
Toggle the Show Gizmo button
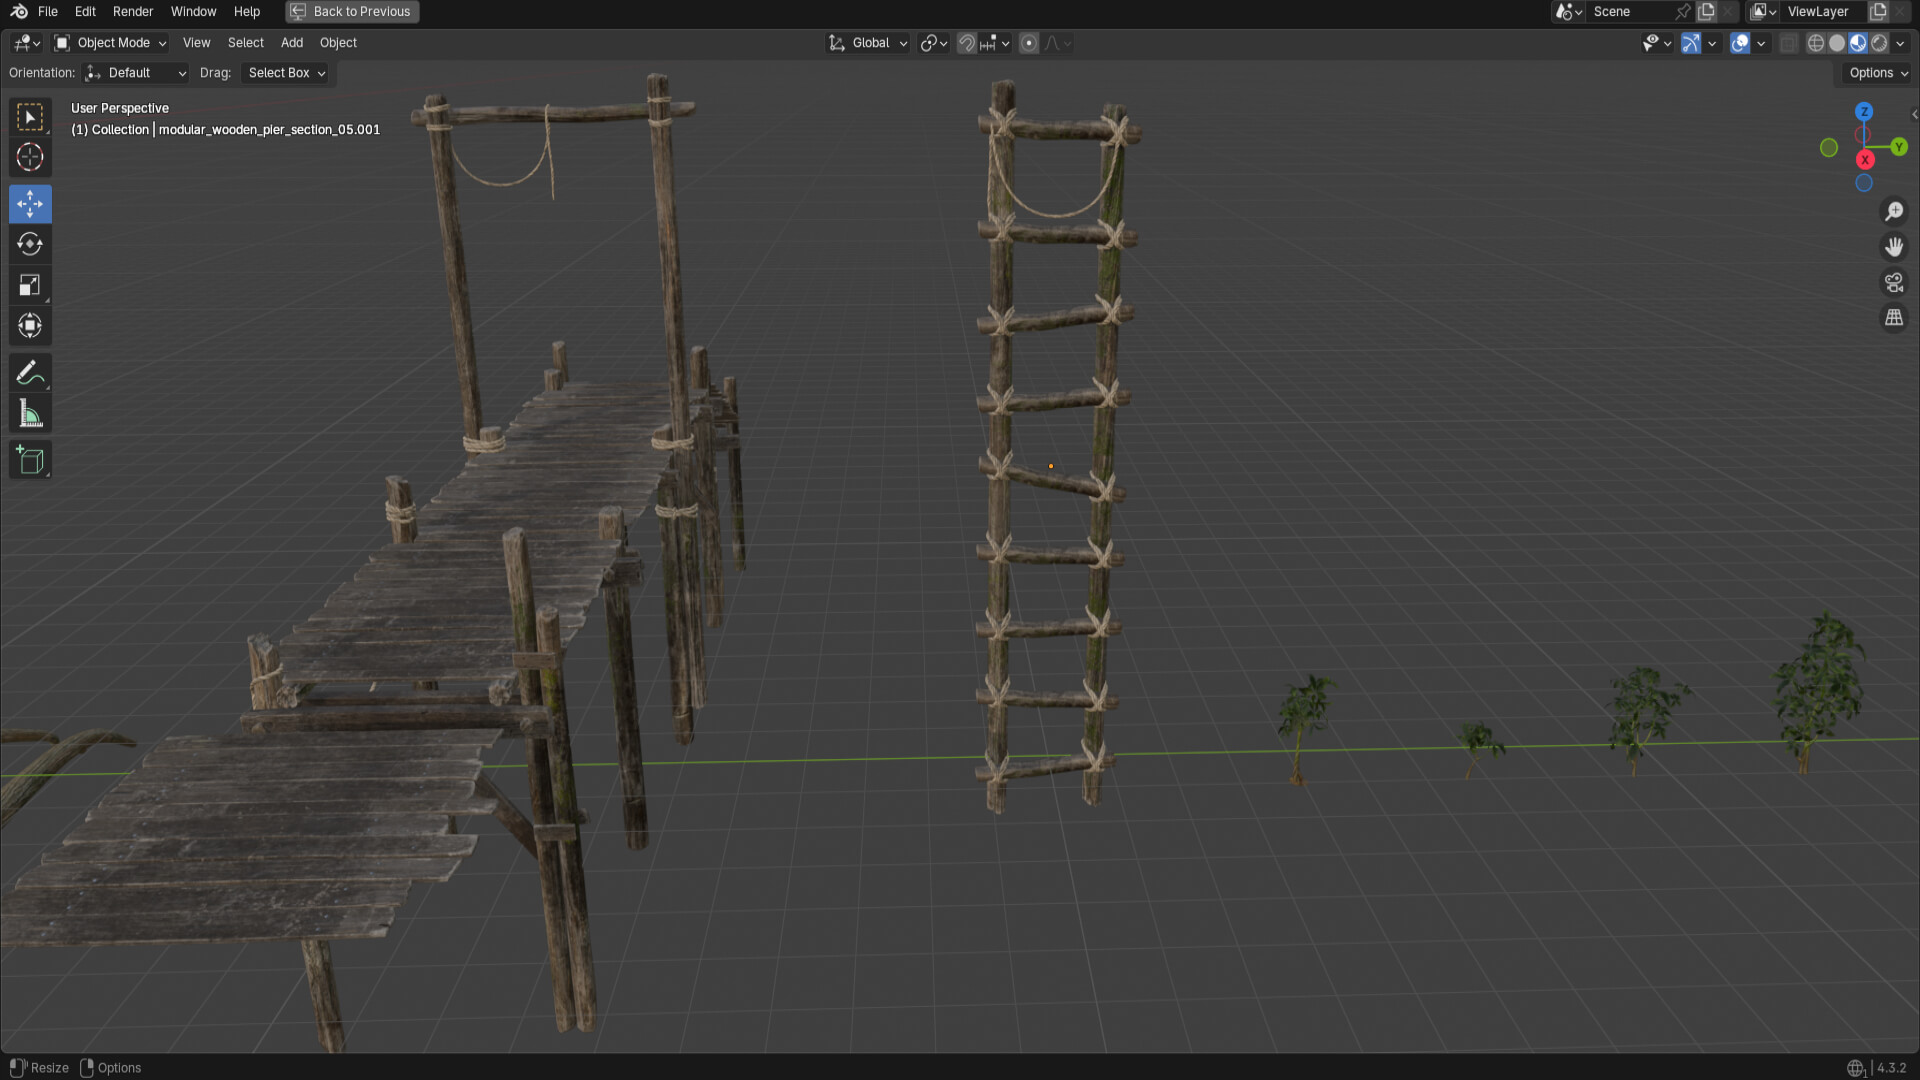coord(1691,43)
